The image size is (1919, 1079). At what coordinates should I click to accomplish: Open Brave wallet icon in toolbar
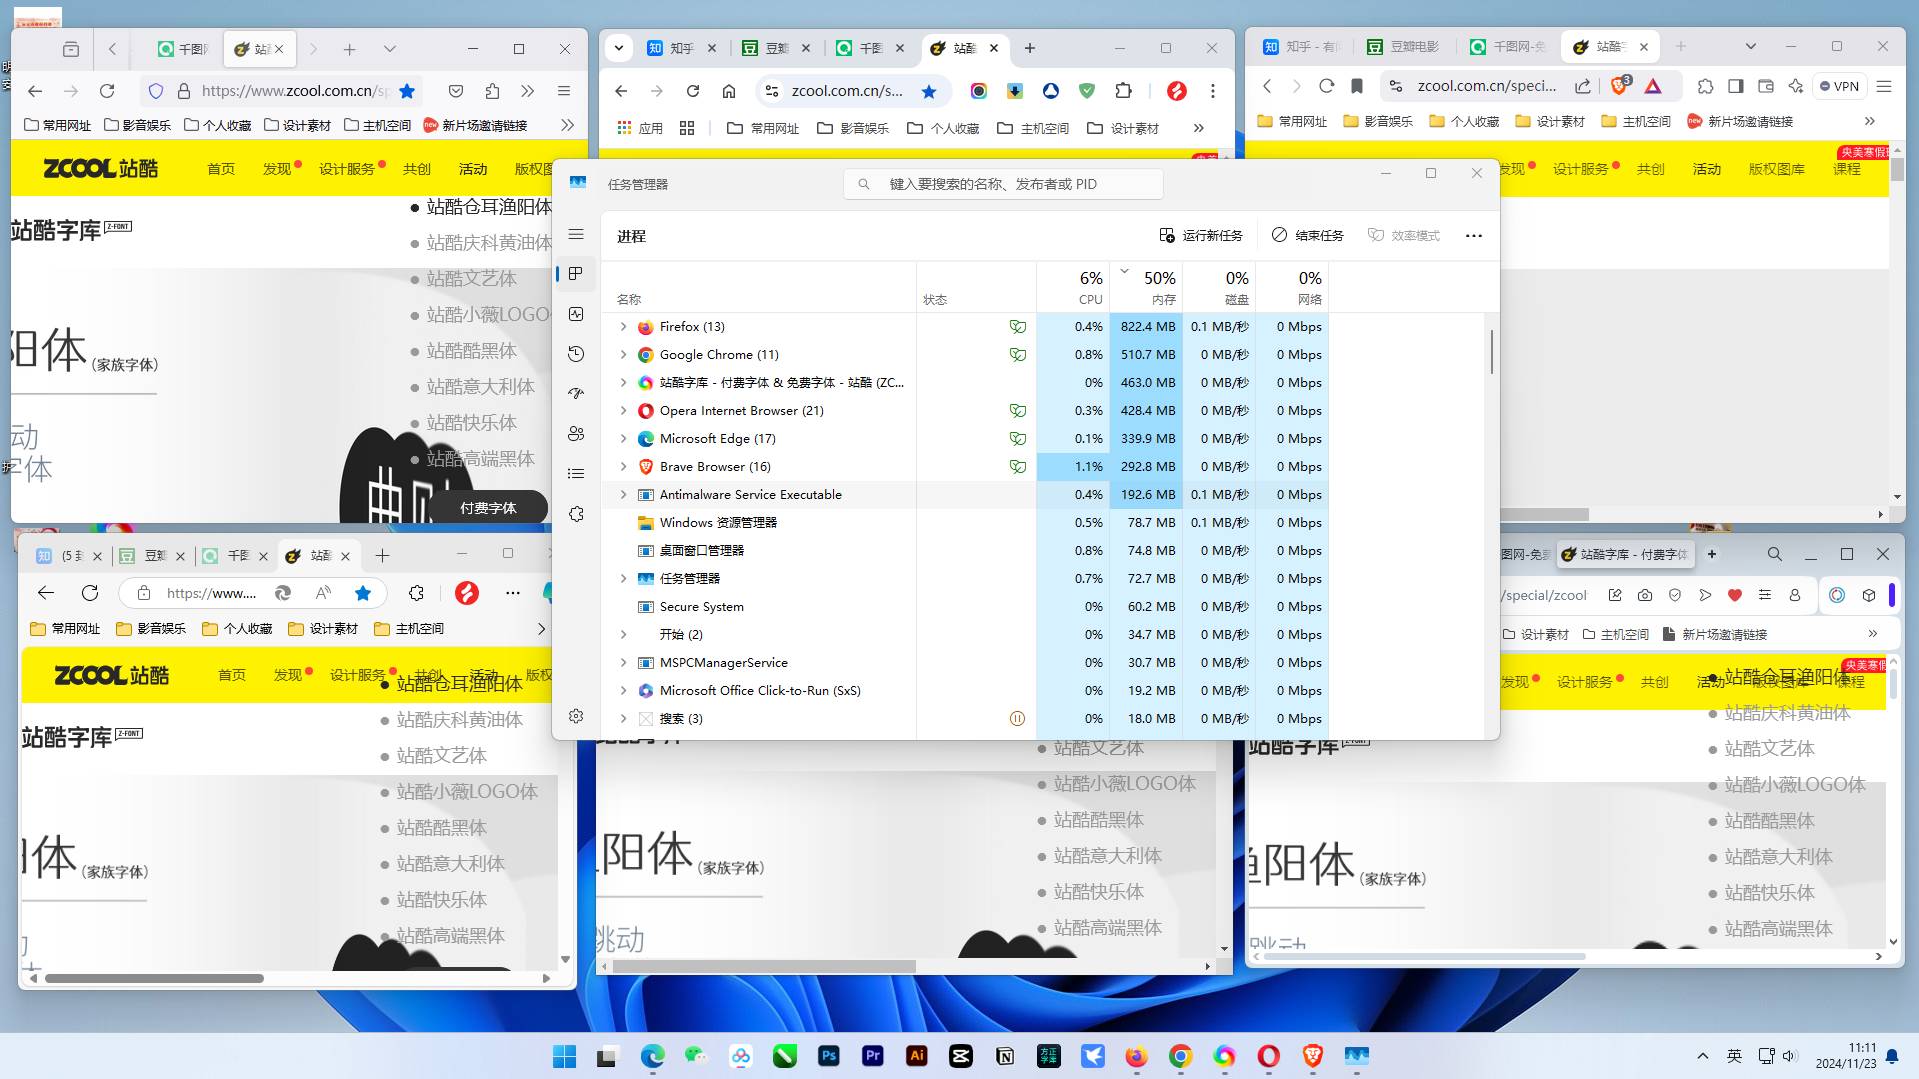(x=1765, y=86)
